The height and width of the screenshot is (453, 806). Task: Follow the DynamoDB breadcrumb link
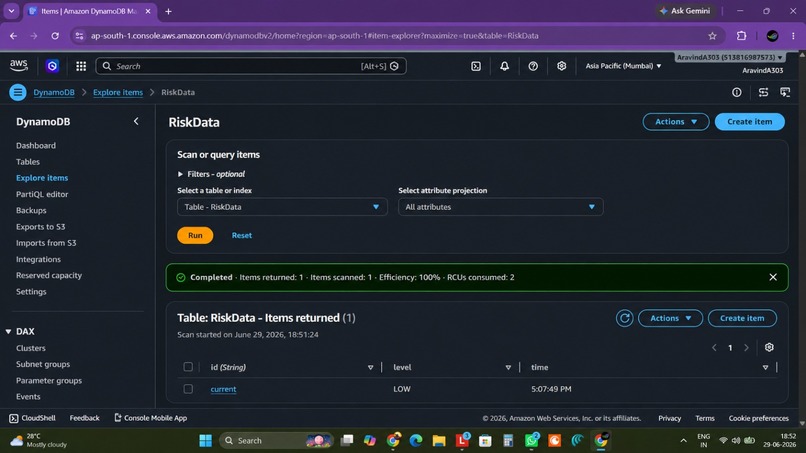coord(54,93)
